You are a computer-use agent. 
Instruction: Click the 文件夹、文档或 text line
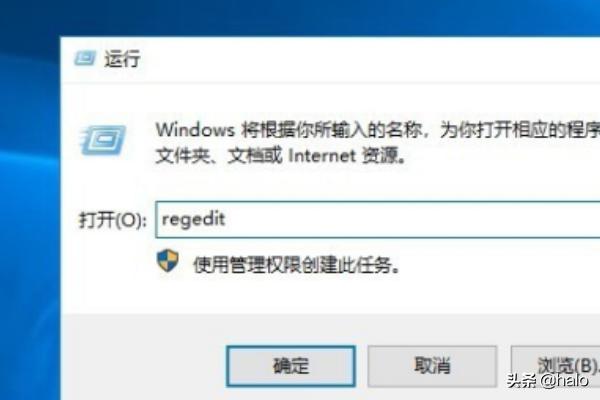point(218,156)
